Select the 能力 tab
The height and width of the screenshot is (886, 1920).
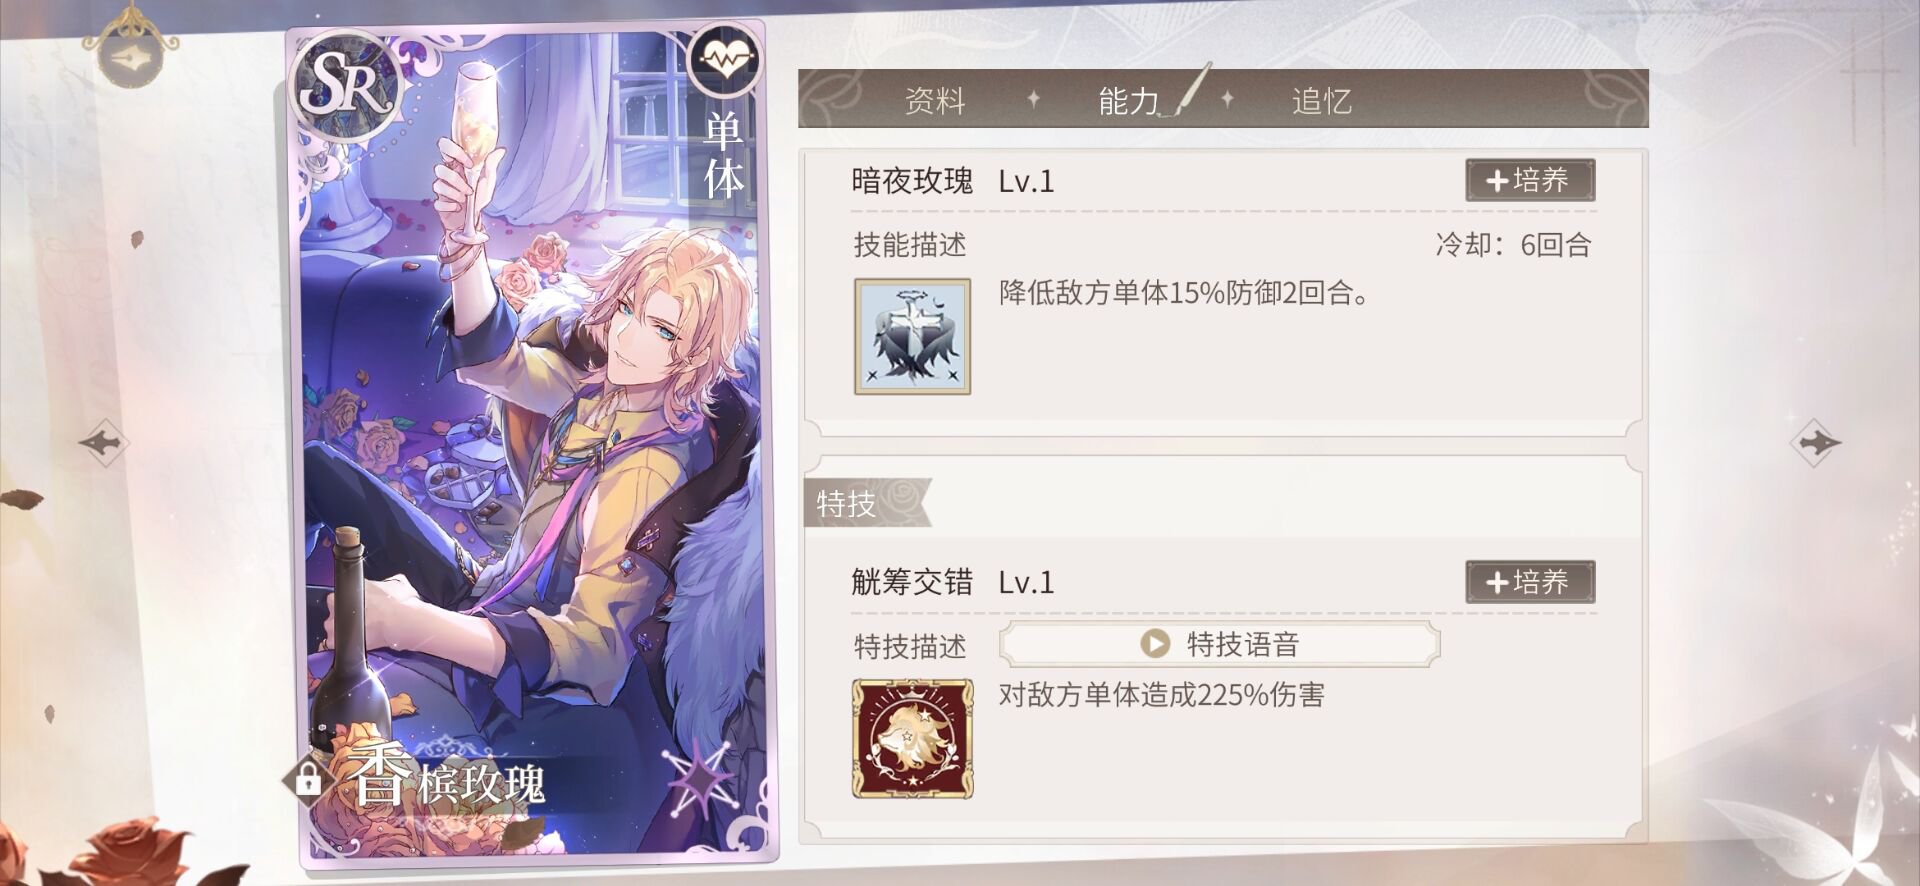[x=1129, y=100]
